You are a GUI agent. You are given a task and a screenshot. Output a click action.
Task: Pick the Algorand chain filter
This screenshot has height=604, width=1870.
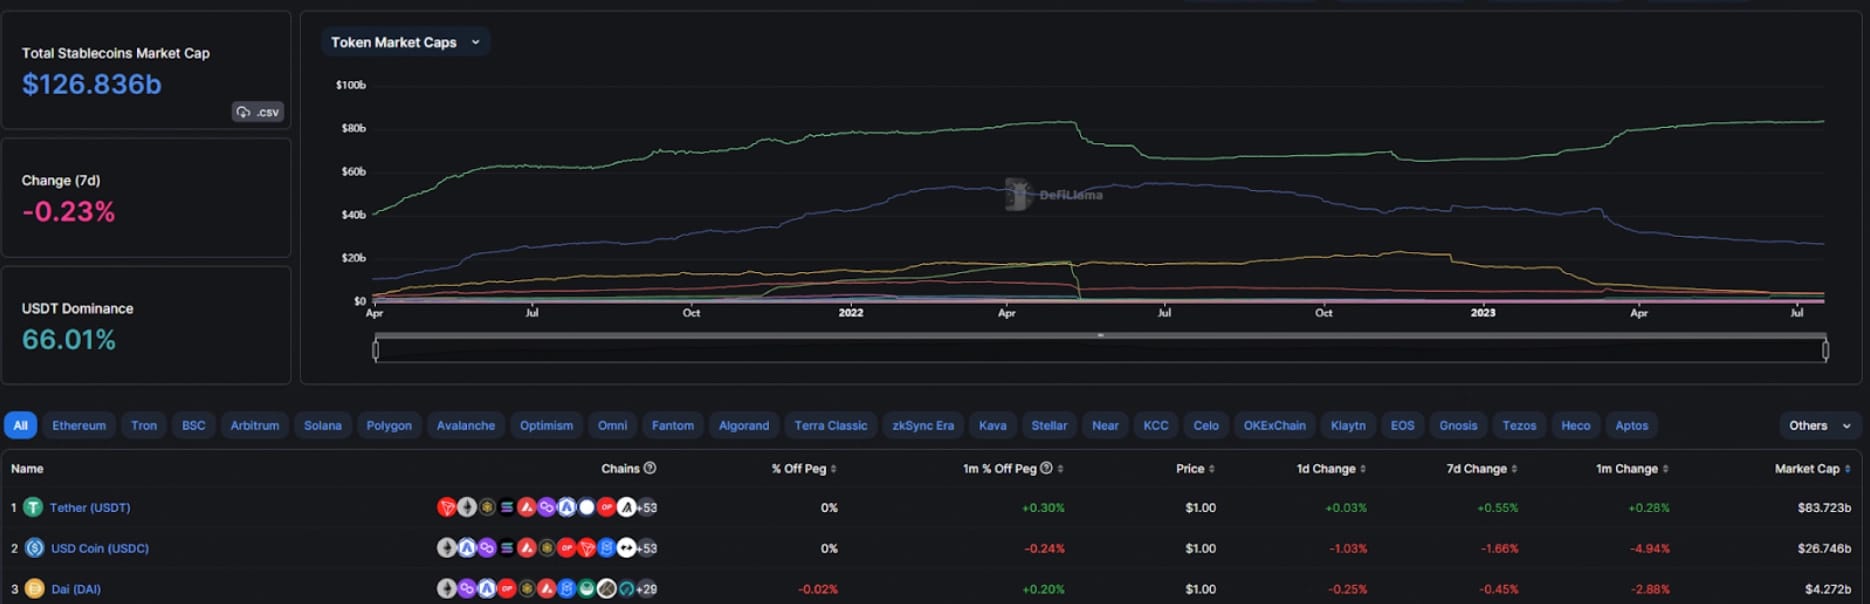[x=744, y=425]
